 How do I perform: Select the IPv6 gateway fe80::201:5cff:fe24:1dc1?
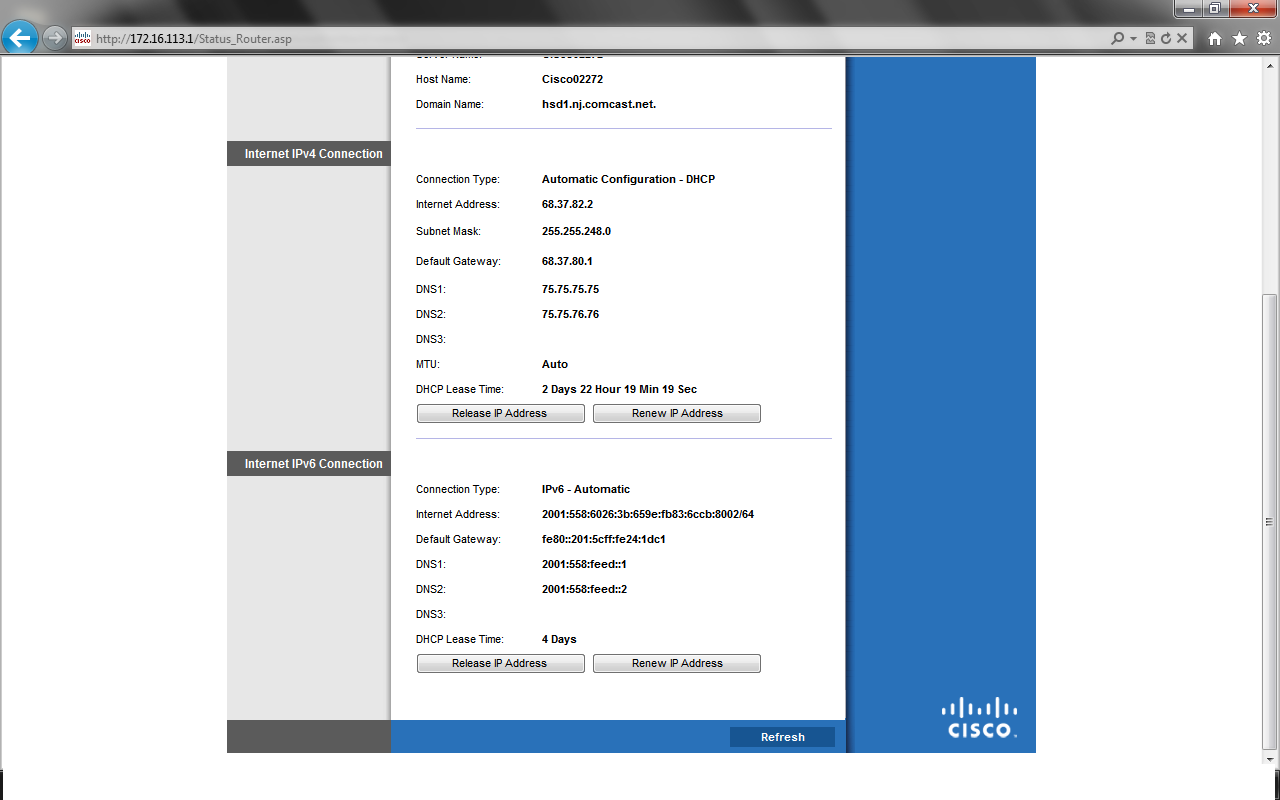point(604,539)
